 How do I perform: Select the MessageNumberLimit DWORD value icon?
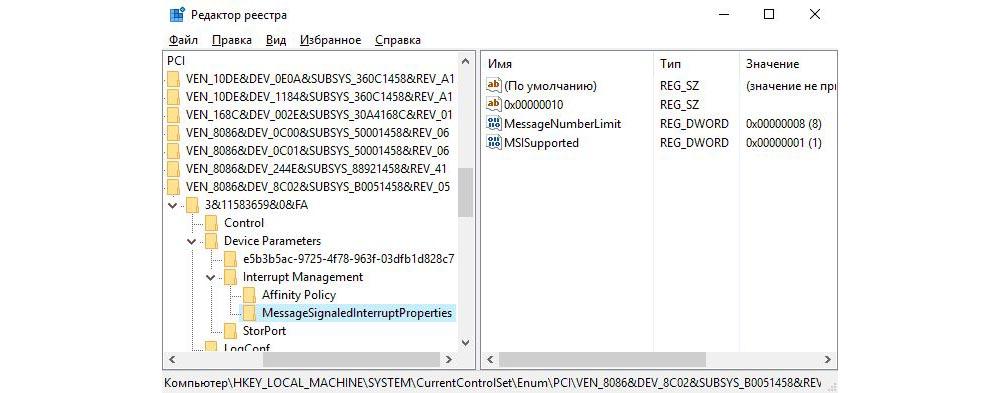point(494,123)
